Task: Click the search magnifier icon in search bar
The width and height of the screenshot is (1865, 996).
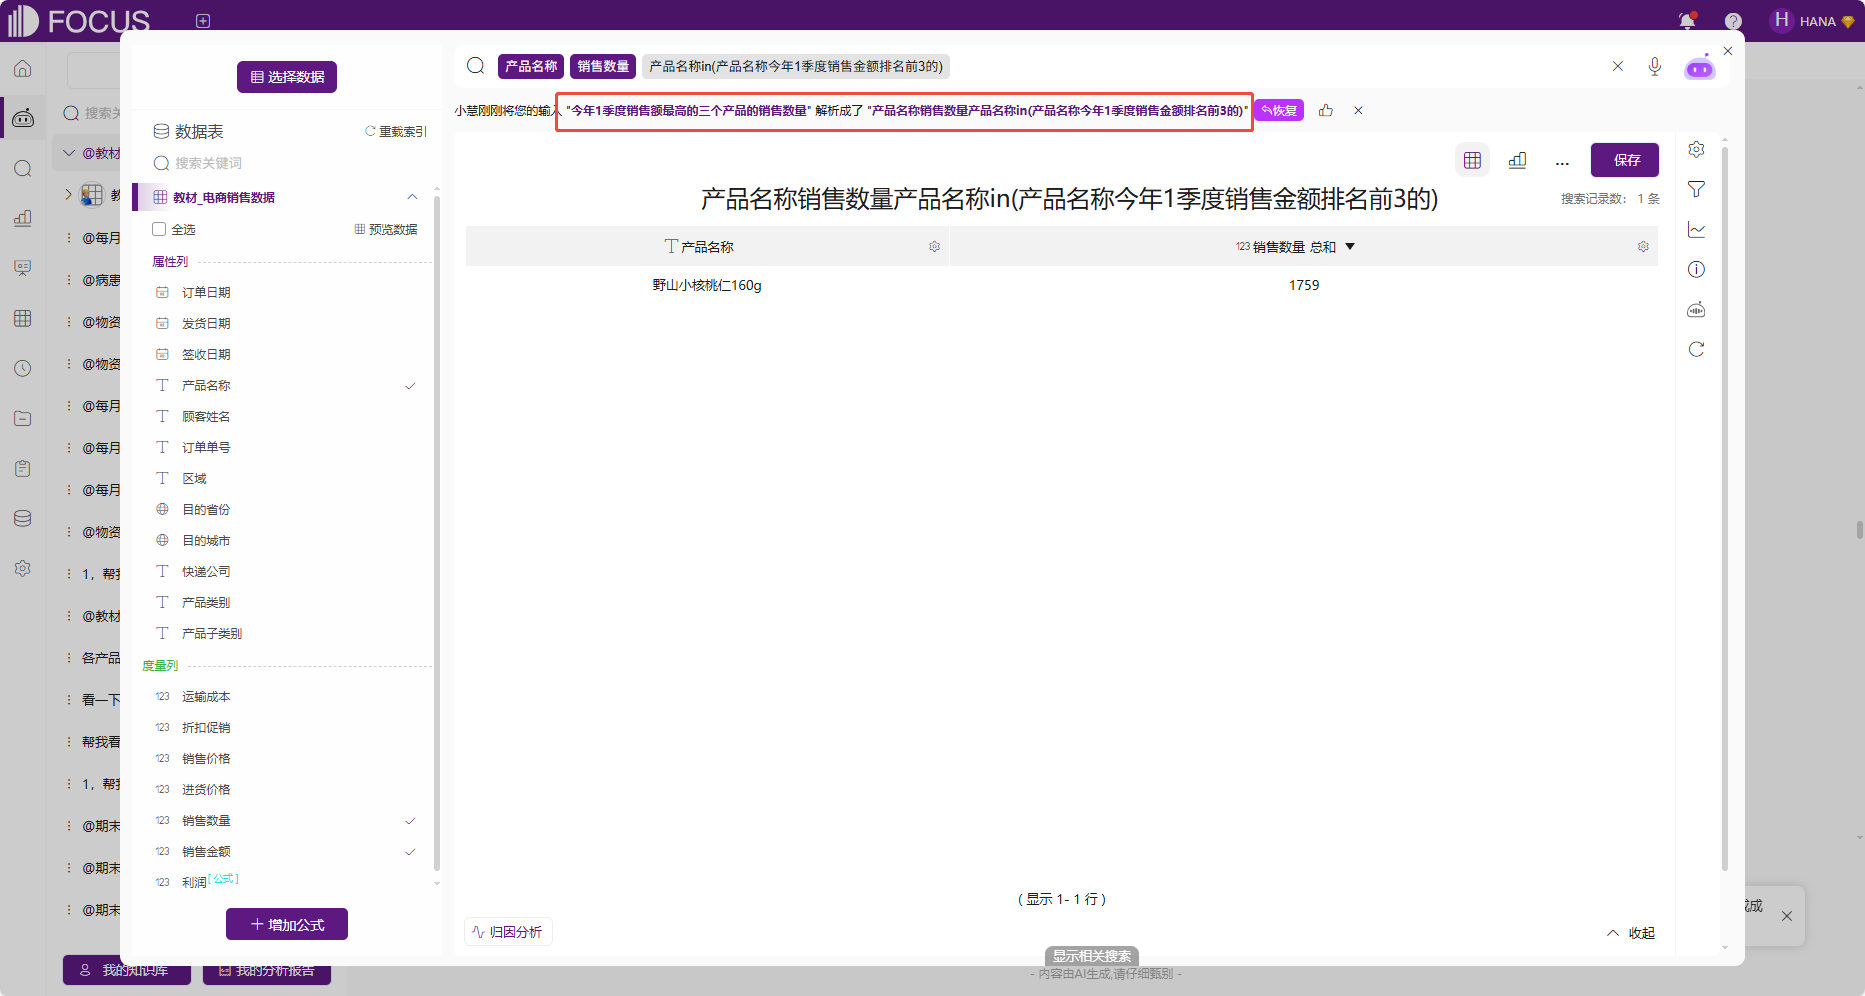Action: tap(476, 66)
